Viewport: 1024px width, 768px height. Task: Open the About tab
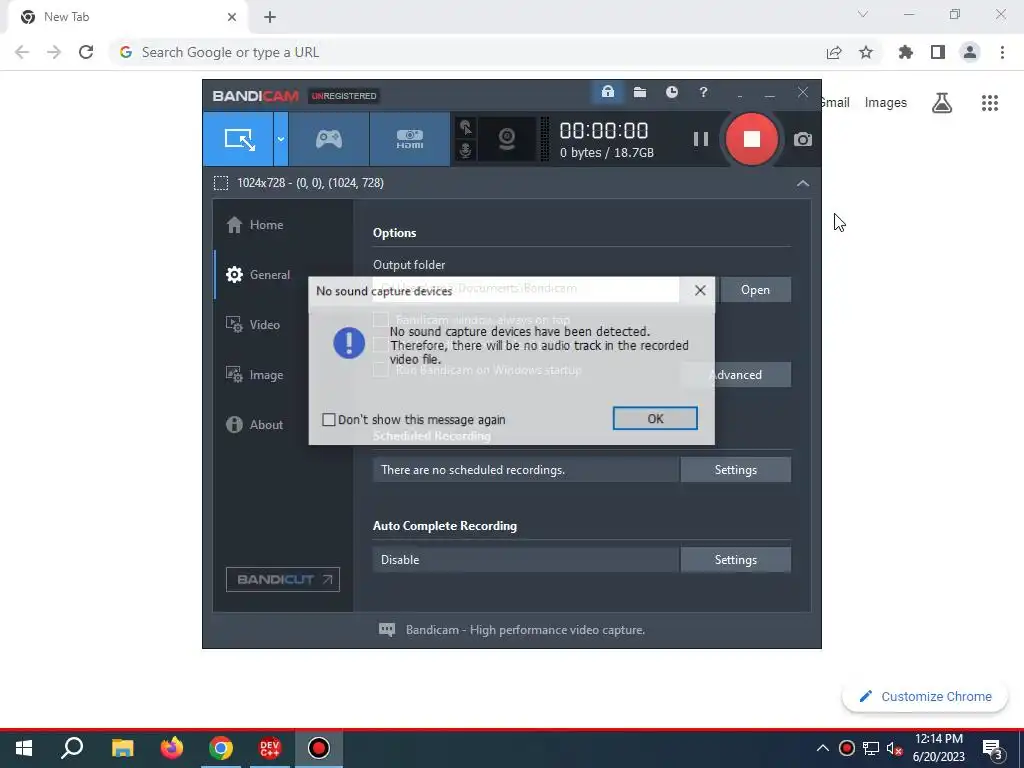(x=255, y=424)
